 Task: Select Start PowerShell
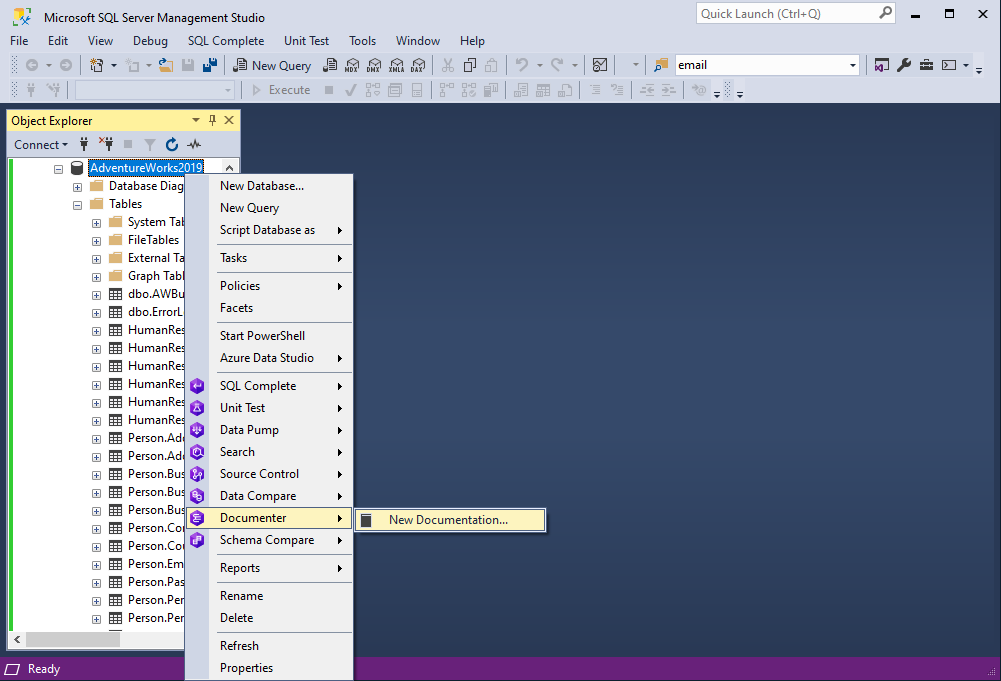point(269,336)
